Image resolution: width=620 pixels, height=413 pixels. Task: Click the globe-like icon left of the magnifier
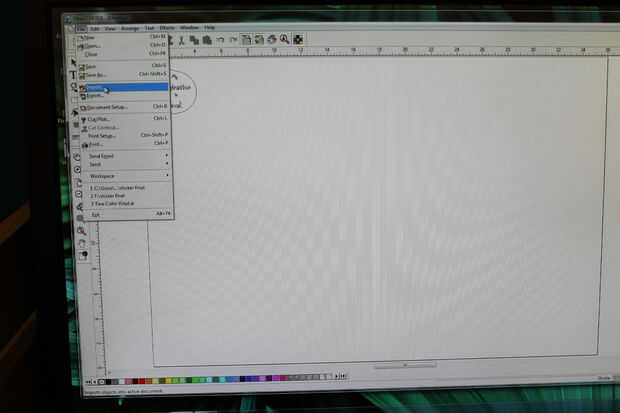[272, 39]
